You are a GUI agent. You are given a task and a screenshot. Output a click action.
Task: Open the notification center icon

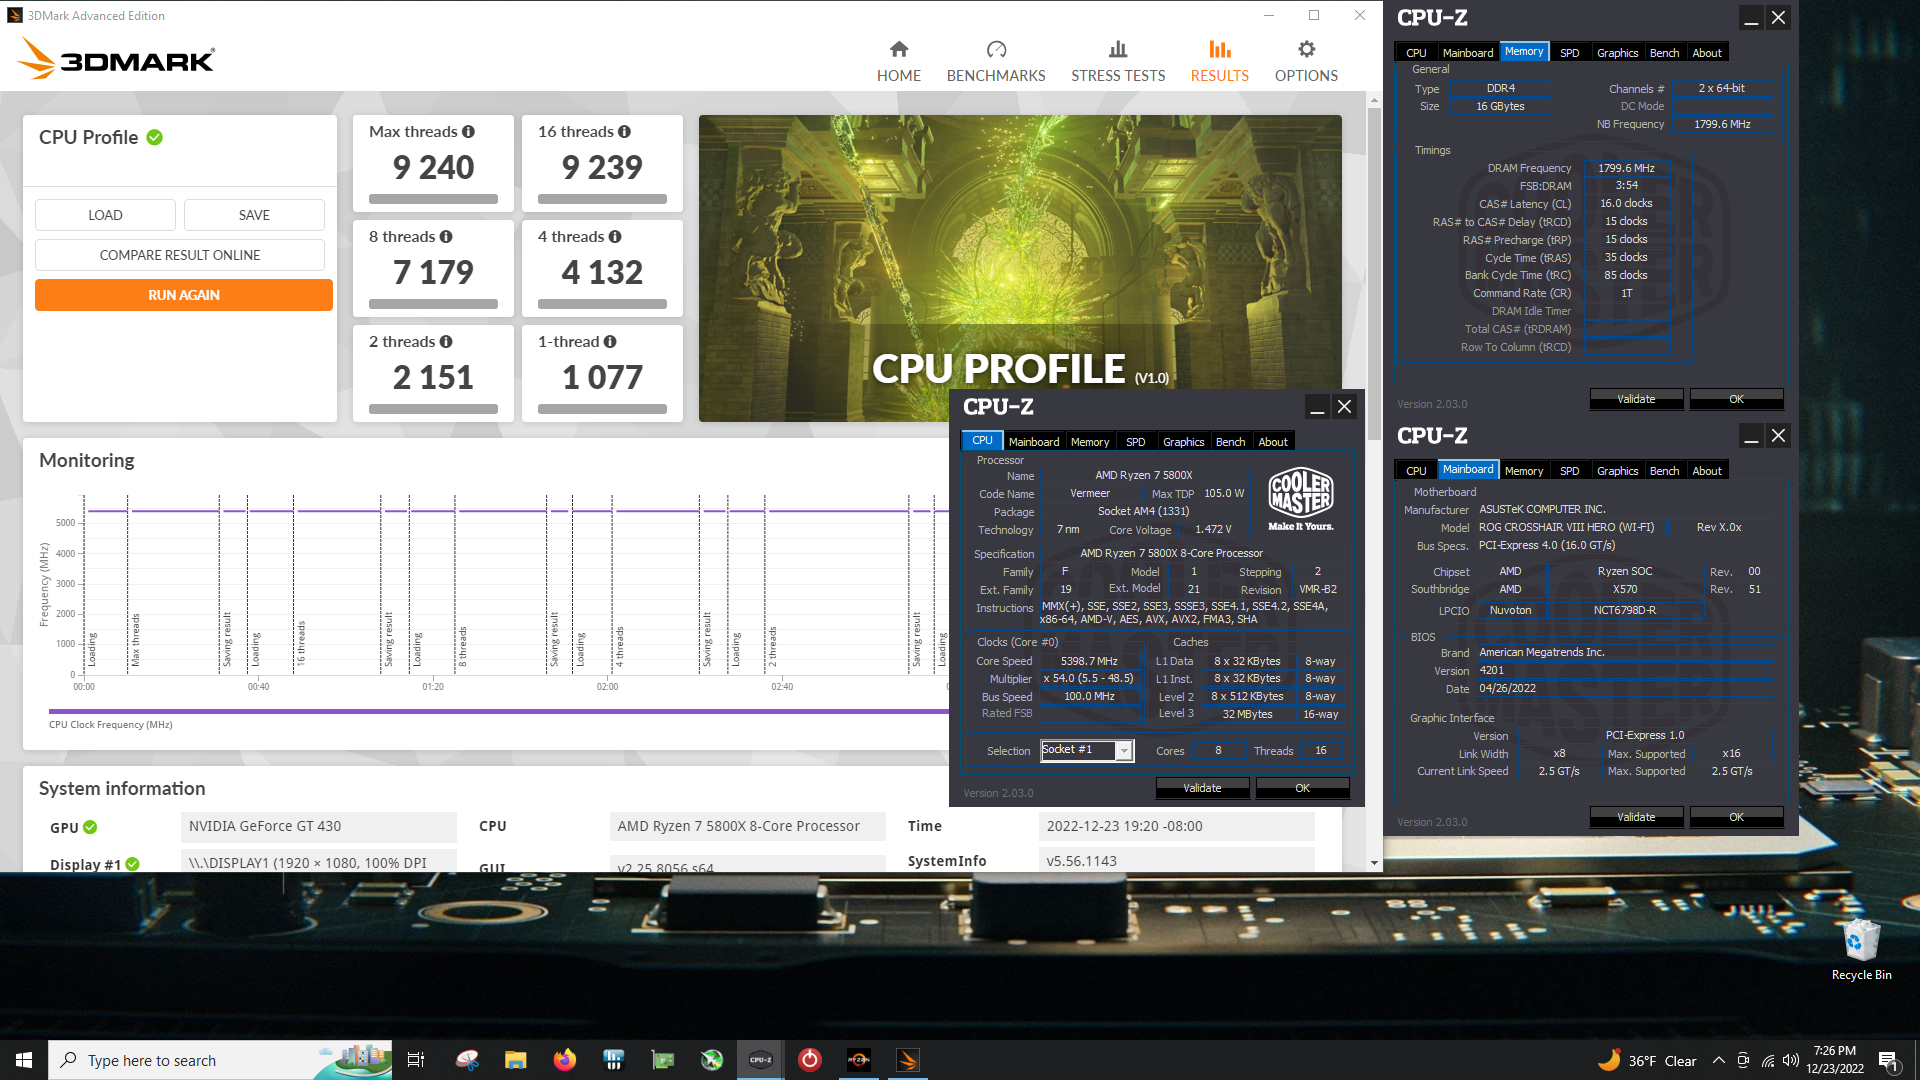point(1889,1060)
